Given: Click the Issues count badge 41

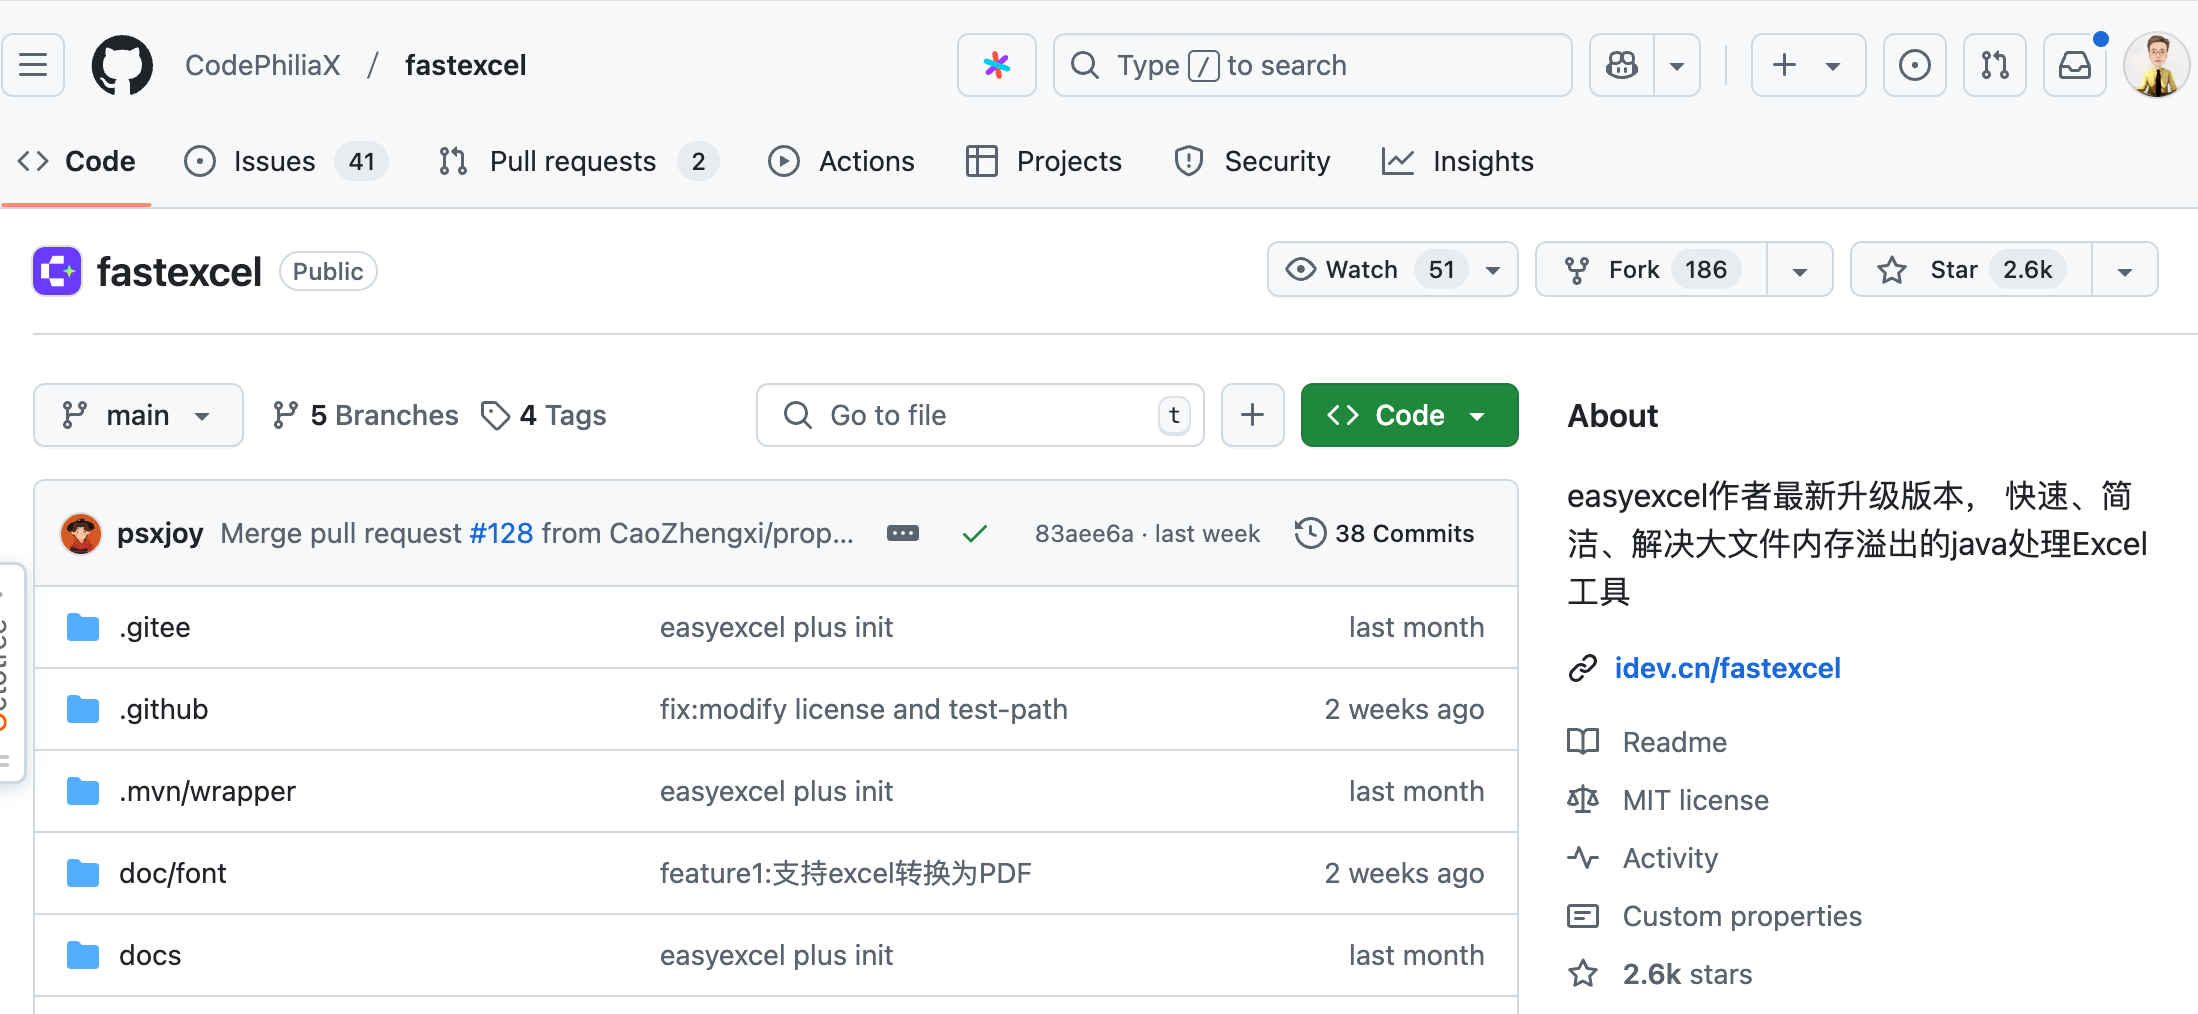Looking at the screenshot, I should (362, 161).
